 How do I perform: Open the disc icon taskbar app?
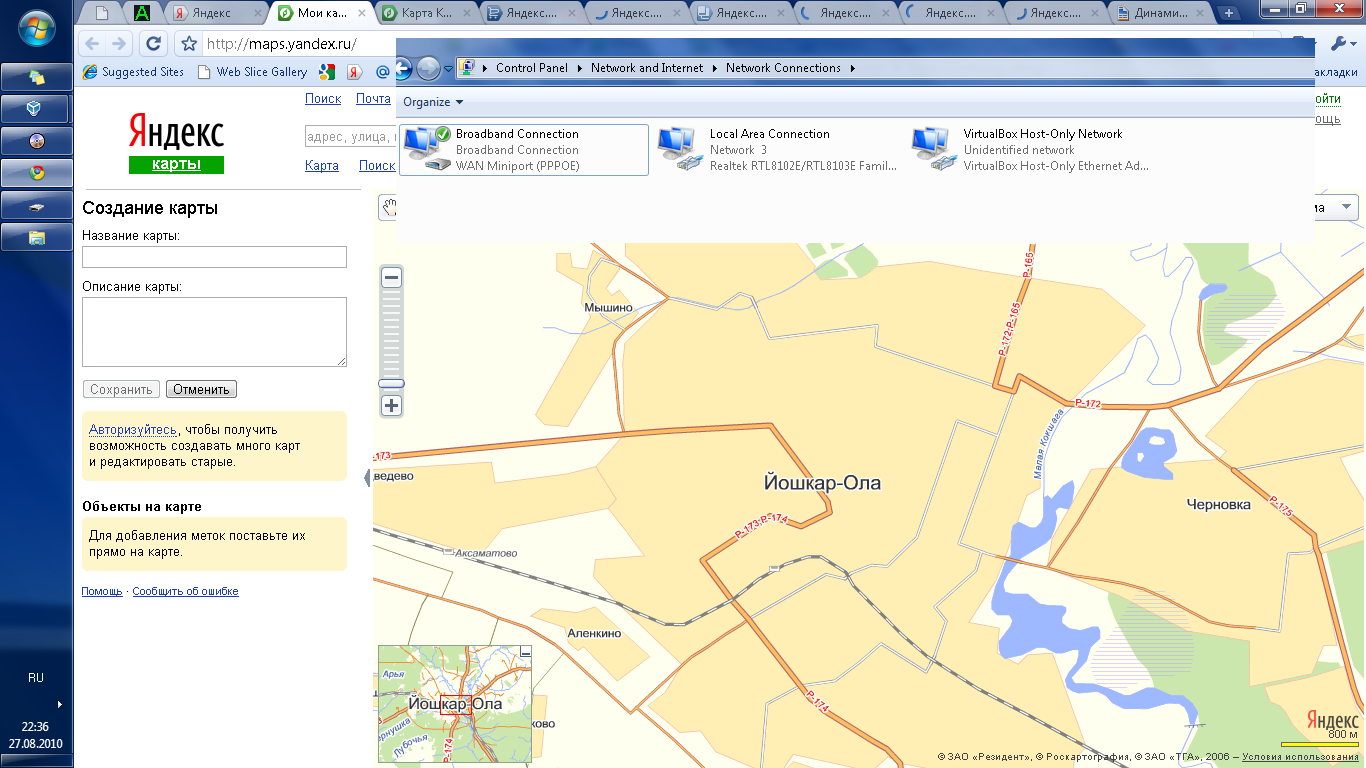37,140
